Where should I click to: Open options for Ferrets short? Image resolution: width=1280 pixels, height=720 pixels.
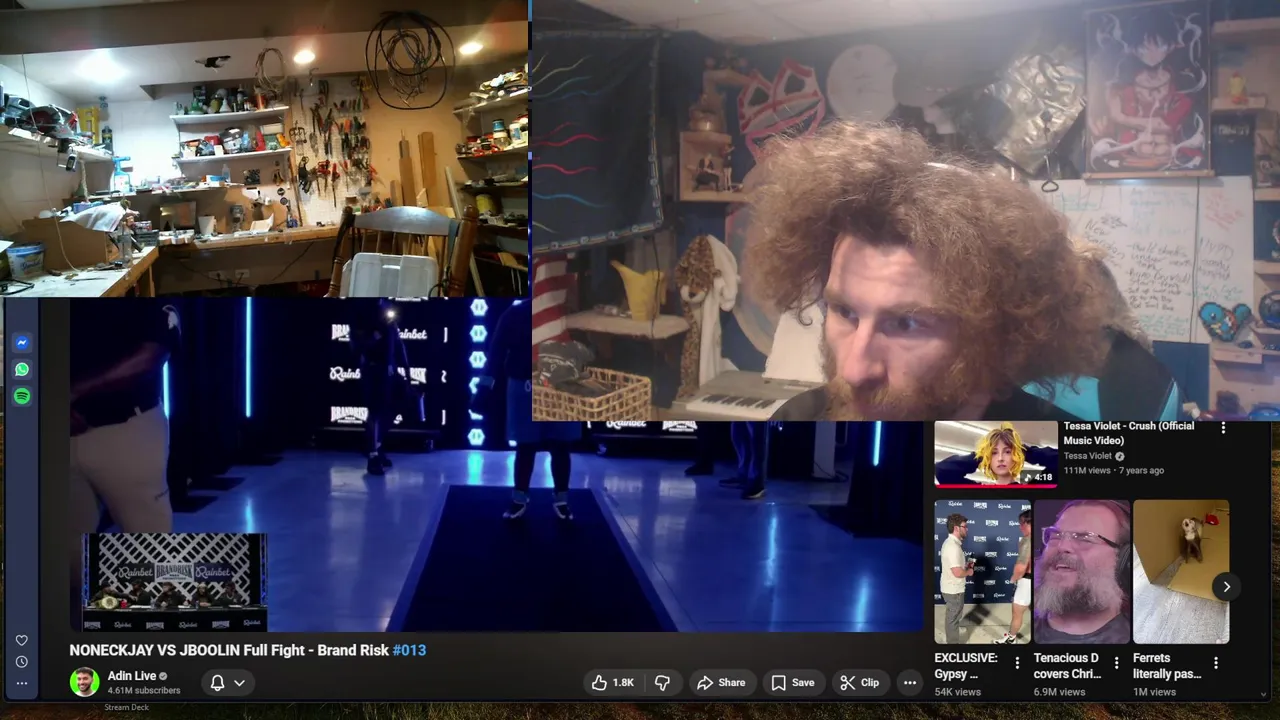pyautogui.click(x=1216, y=663)
